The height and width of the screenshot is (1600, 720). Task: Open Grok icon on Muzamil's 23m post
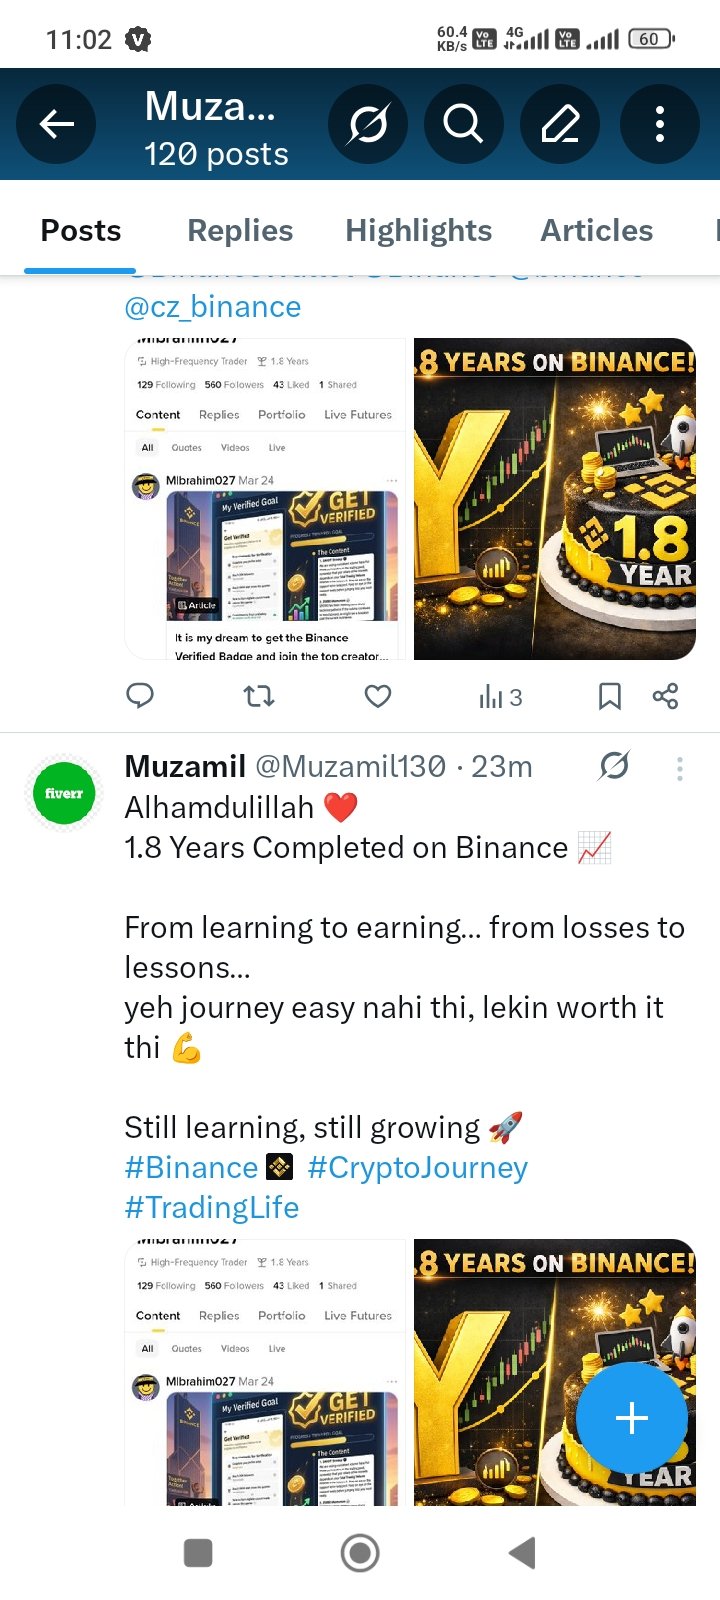click(614, 767)
